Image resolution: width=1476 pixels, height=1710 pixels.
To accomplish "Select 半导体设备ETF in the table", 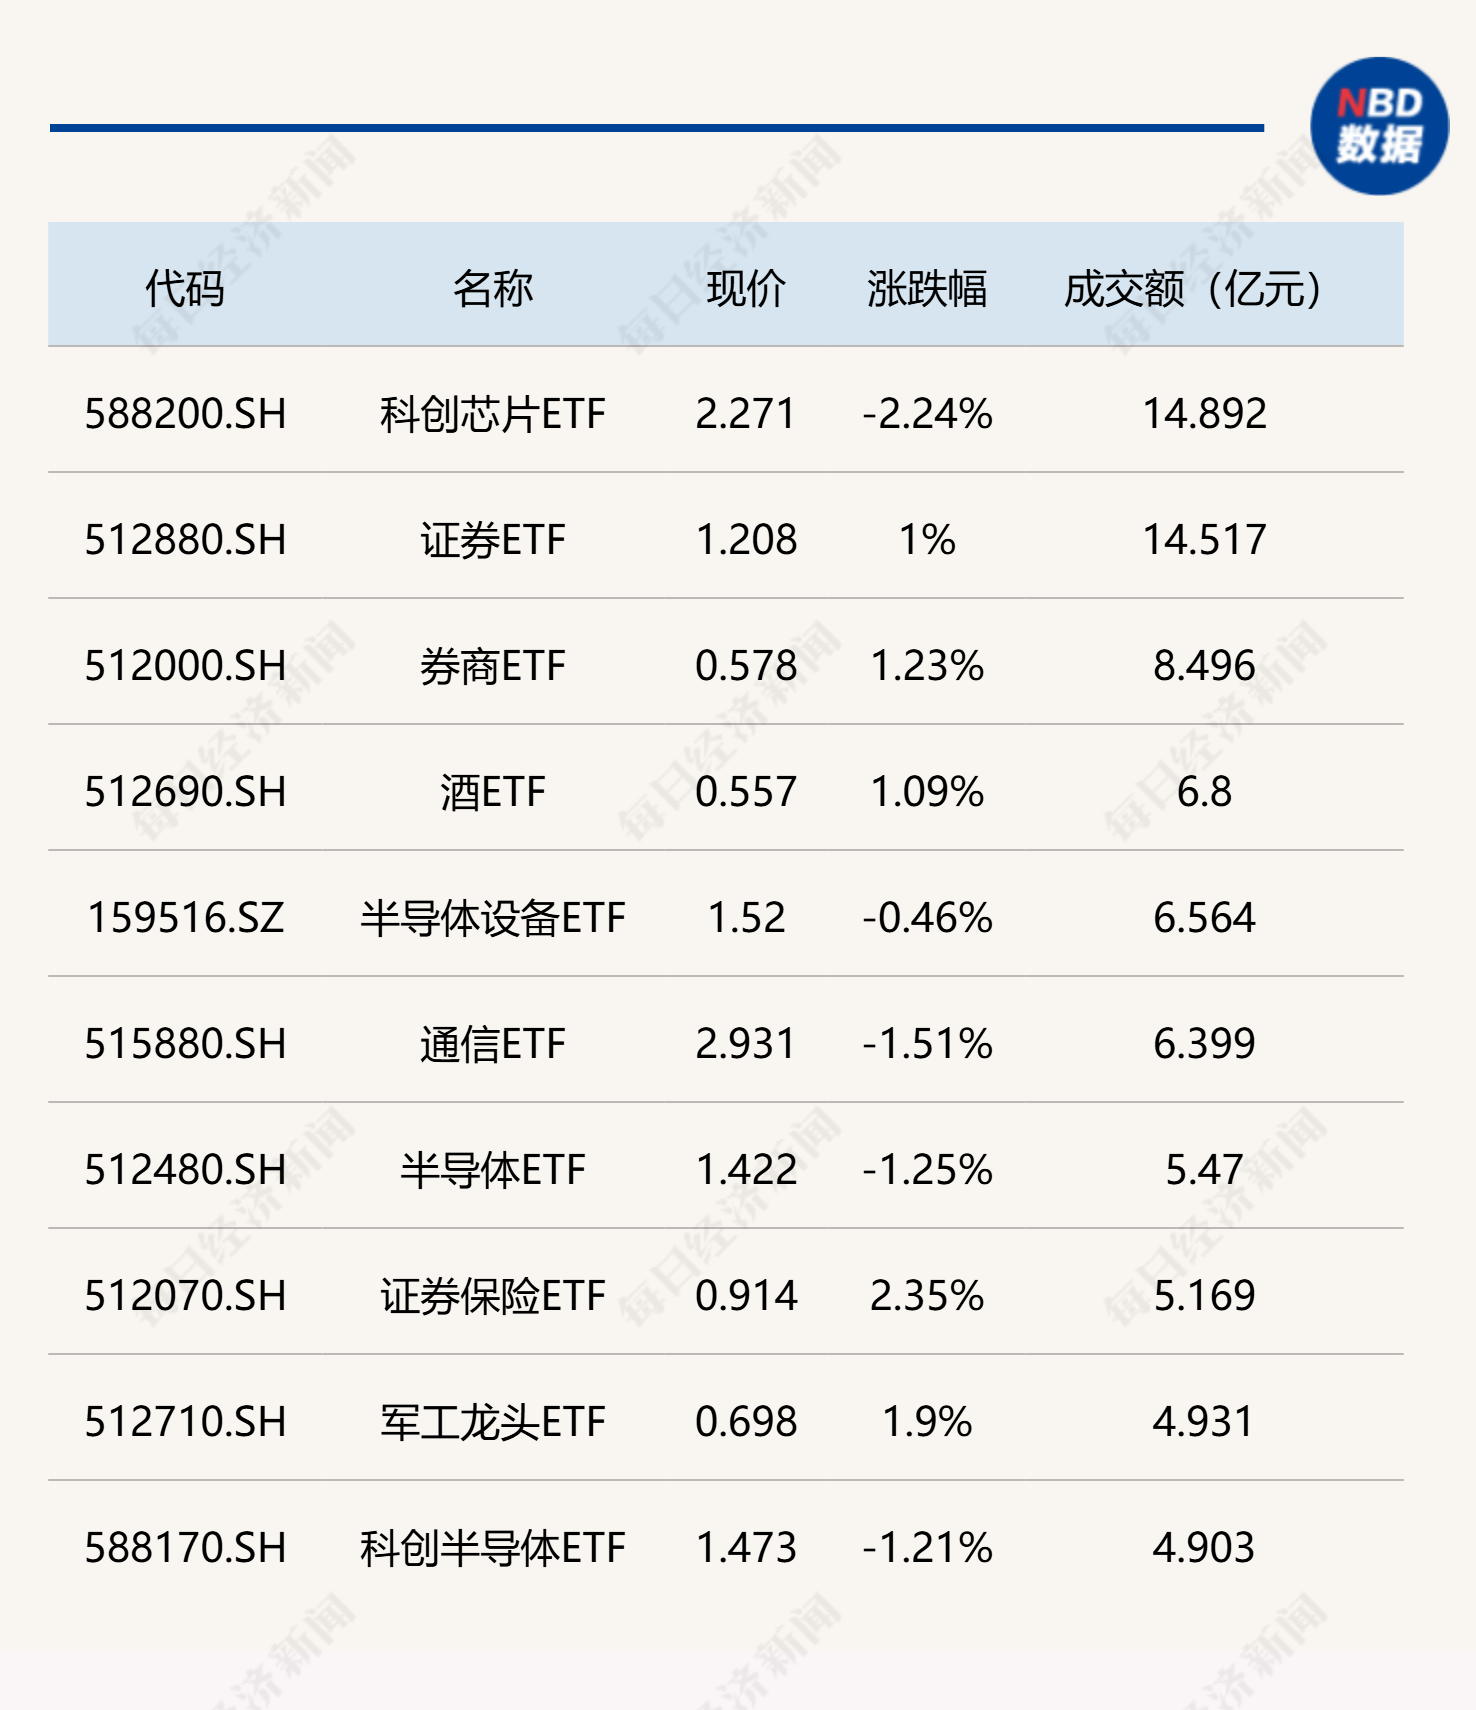I will click(x=492, y=918).
